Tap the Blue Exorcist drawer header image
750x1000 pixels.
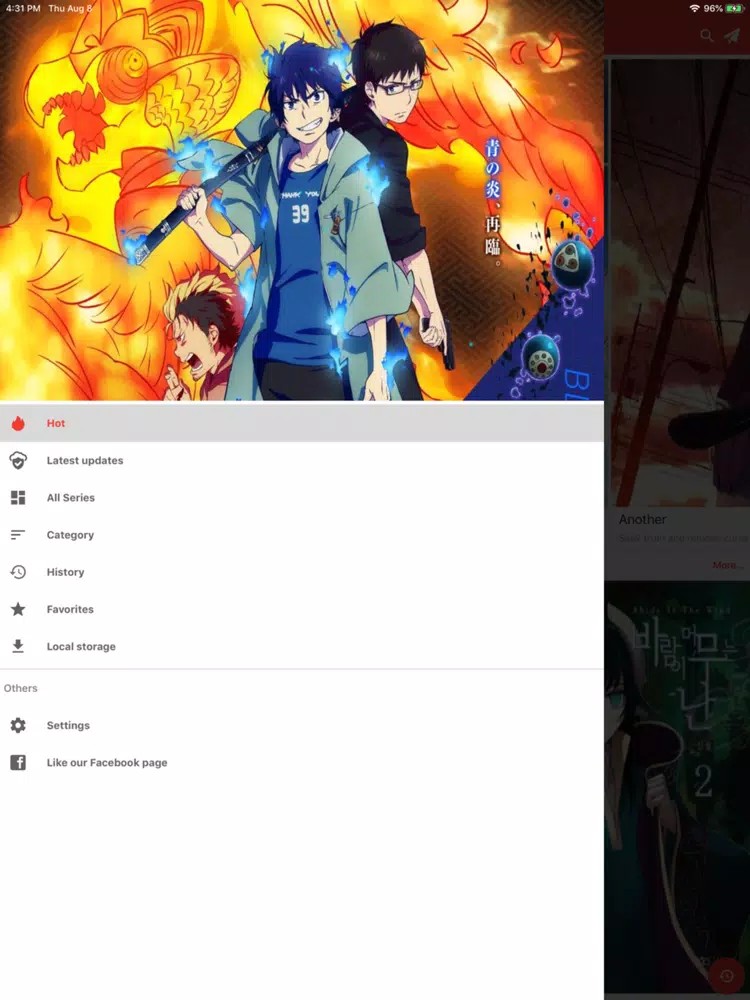(302, 200)
